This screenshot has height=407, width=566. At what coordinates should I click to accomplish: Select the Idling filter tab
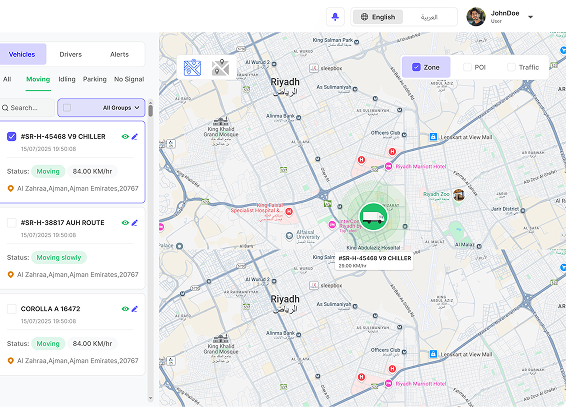67,79
